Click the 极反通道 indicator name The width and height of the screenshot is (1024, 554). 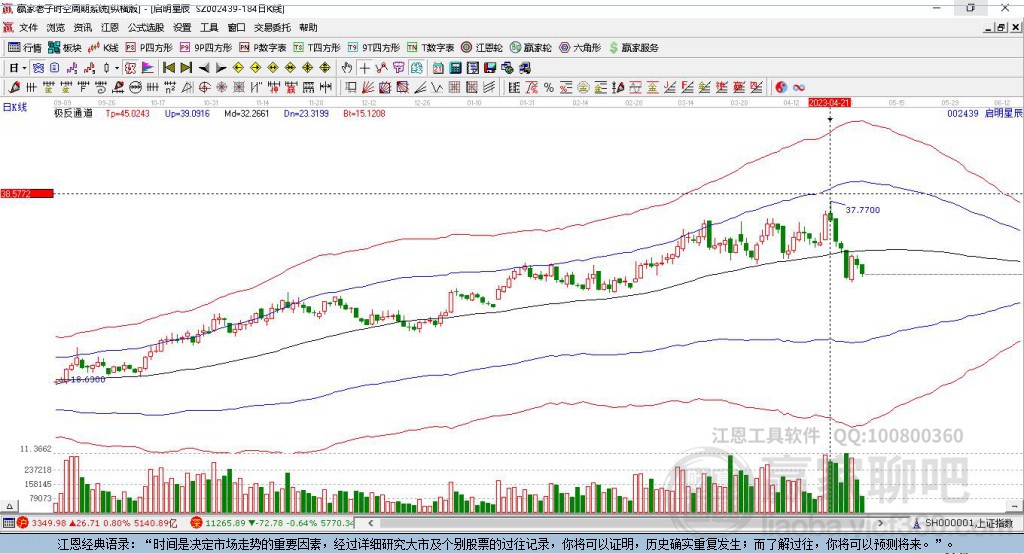(73, 114)
